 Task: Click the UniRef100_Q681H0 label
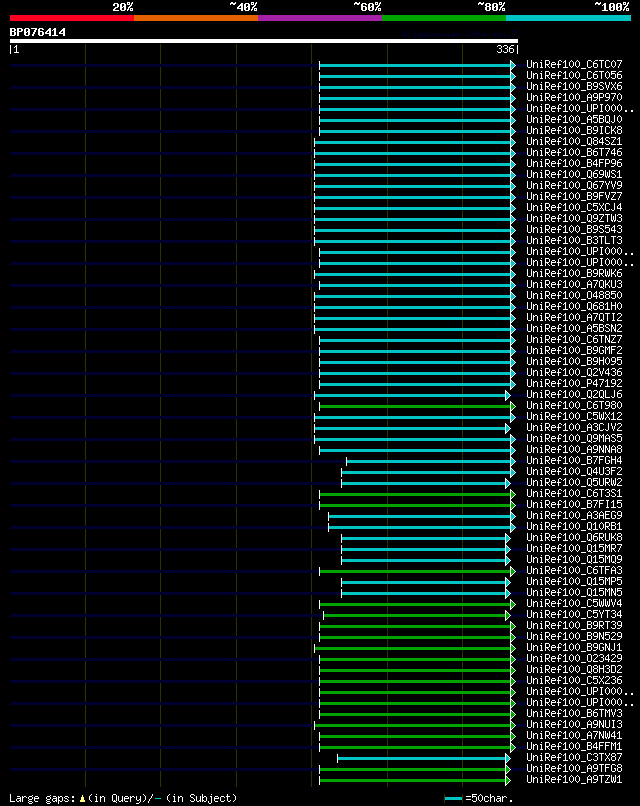tap(574, 306)
